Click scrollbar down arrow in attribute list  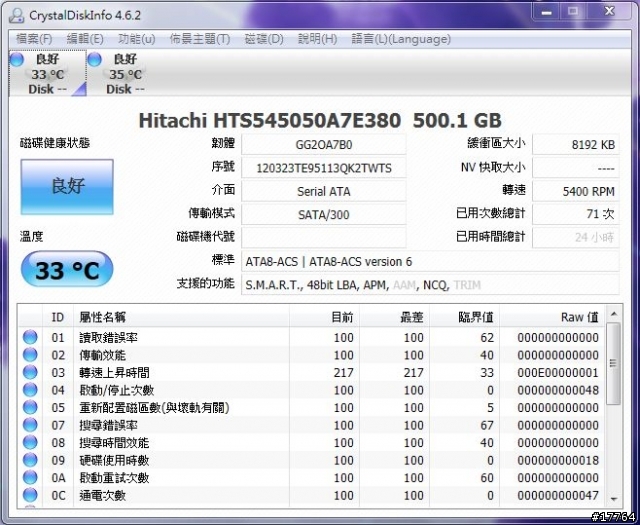[x=613, y=498]
